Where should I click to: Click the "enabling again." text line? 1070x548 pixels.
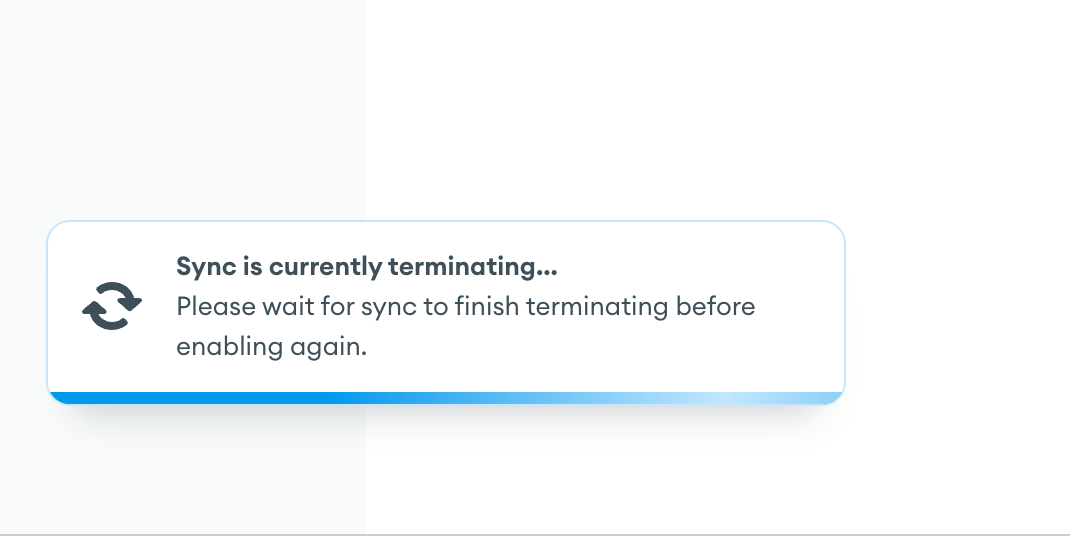tap(272, 347)
